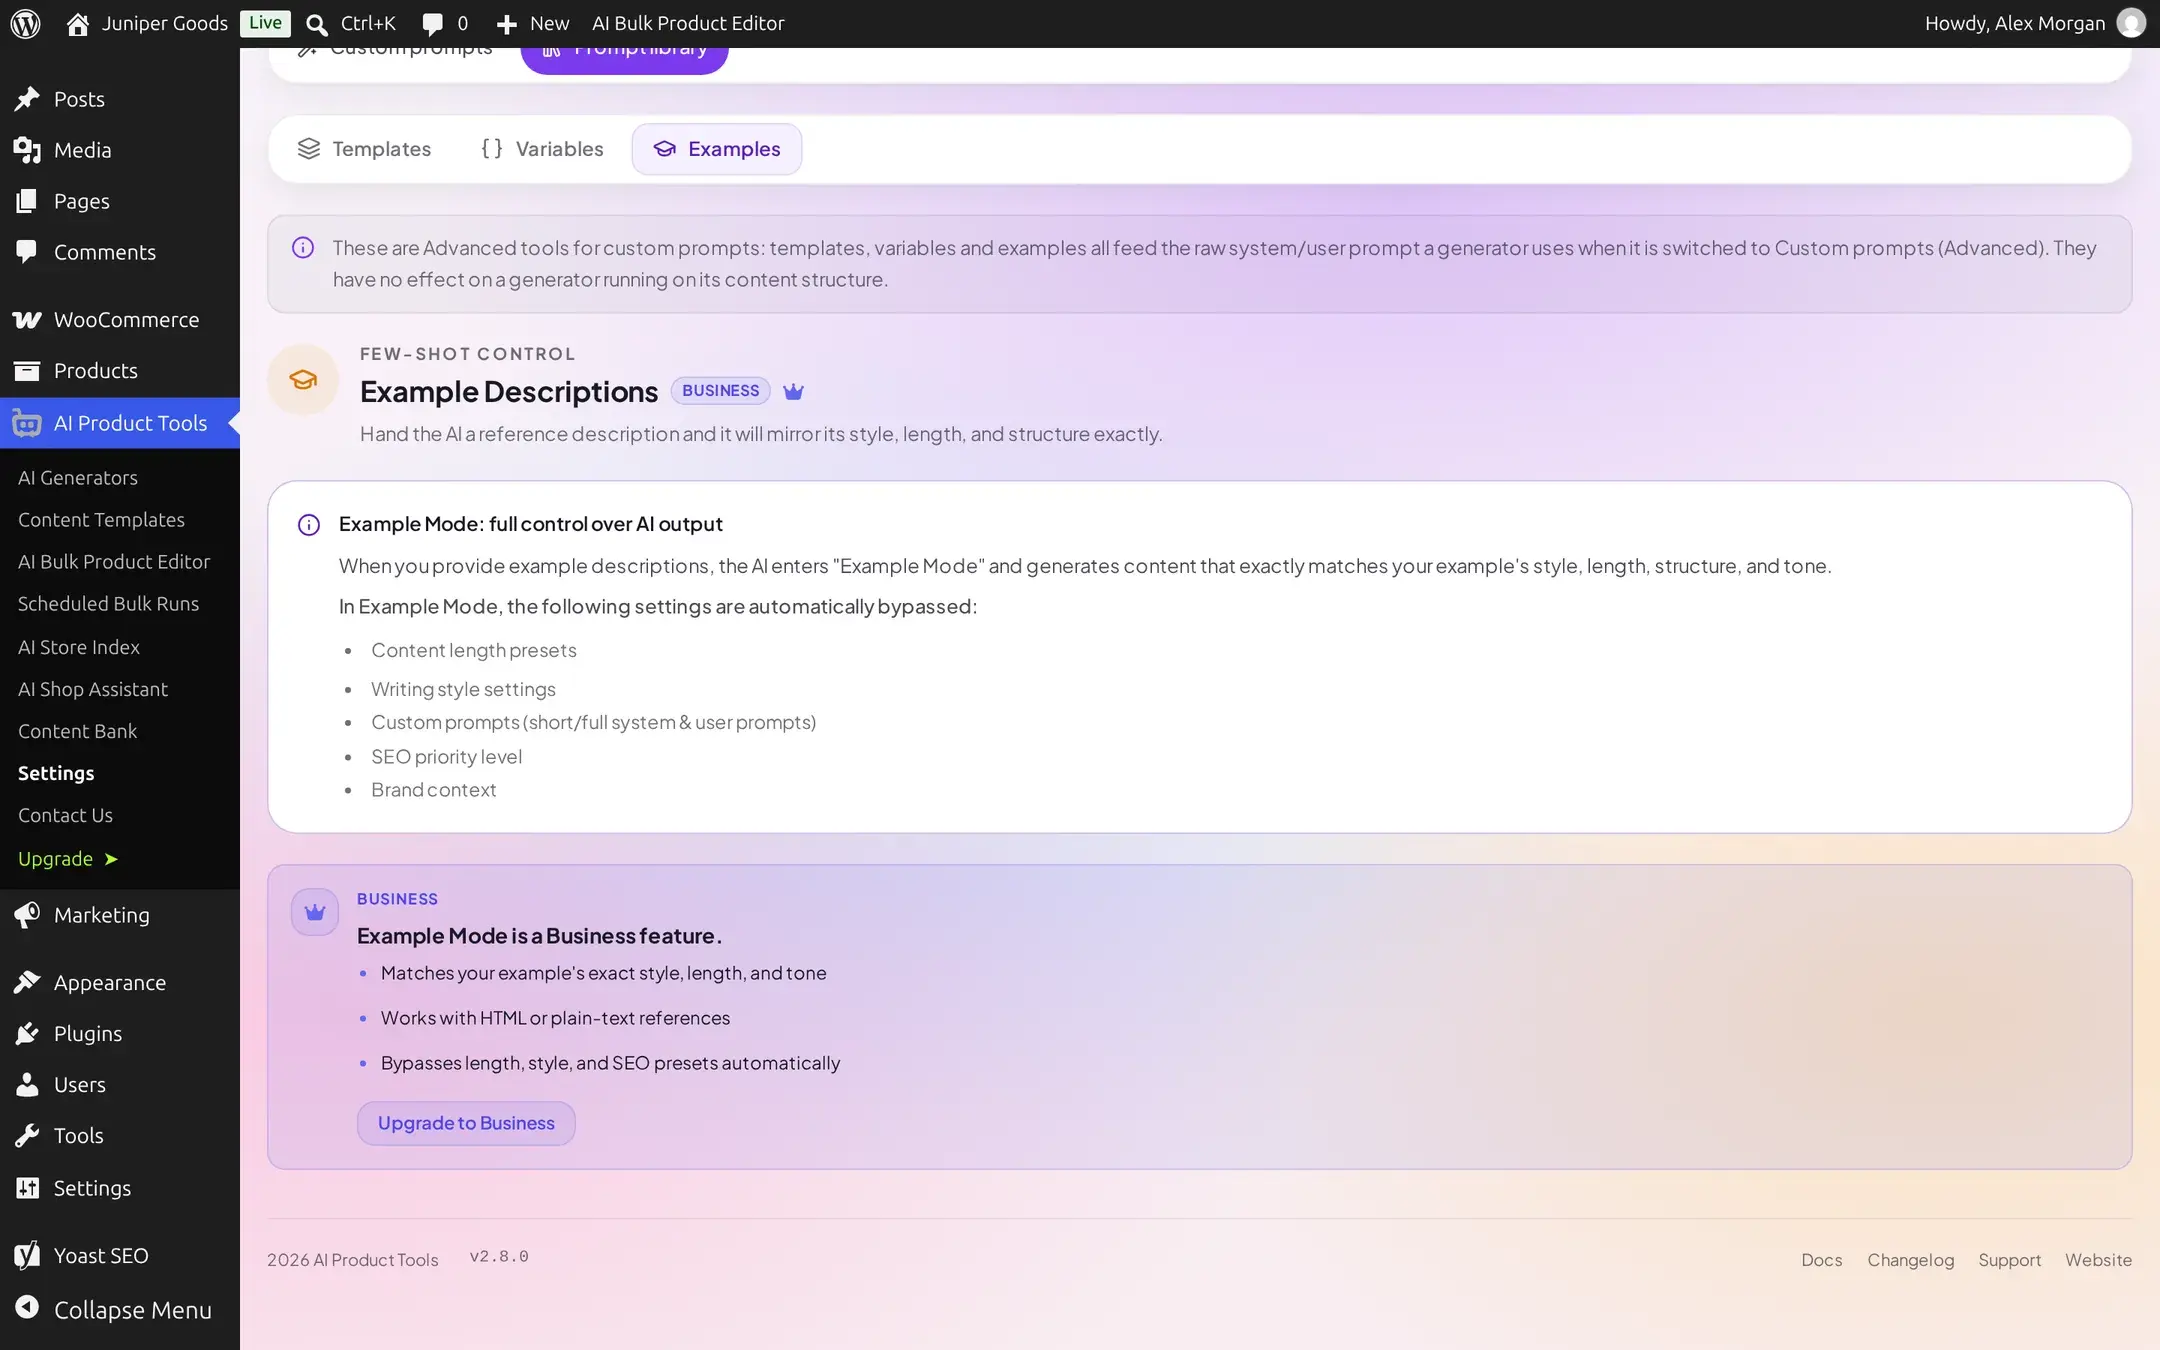Click the AI Product Tools robot icon
This screenshot has width=2160, height=1350.
pos(27,423)
